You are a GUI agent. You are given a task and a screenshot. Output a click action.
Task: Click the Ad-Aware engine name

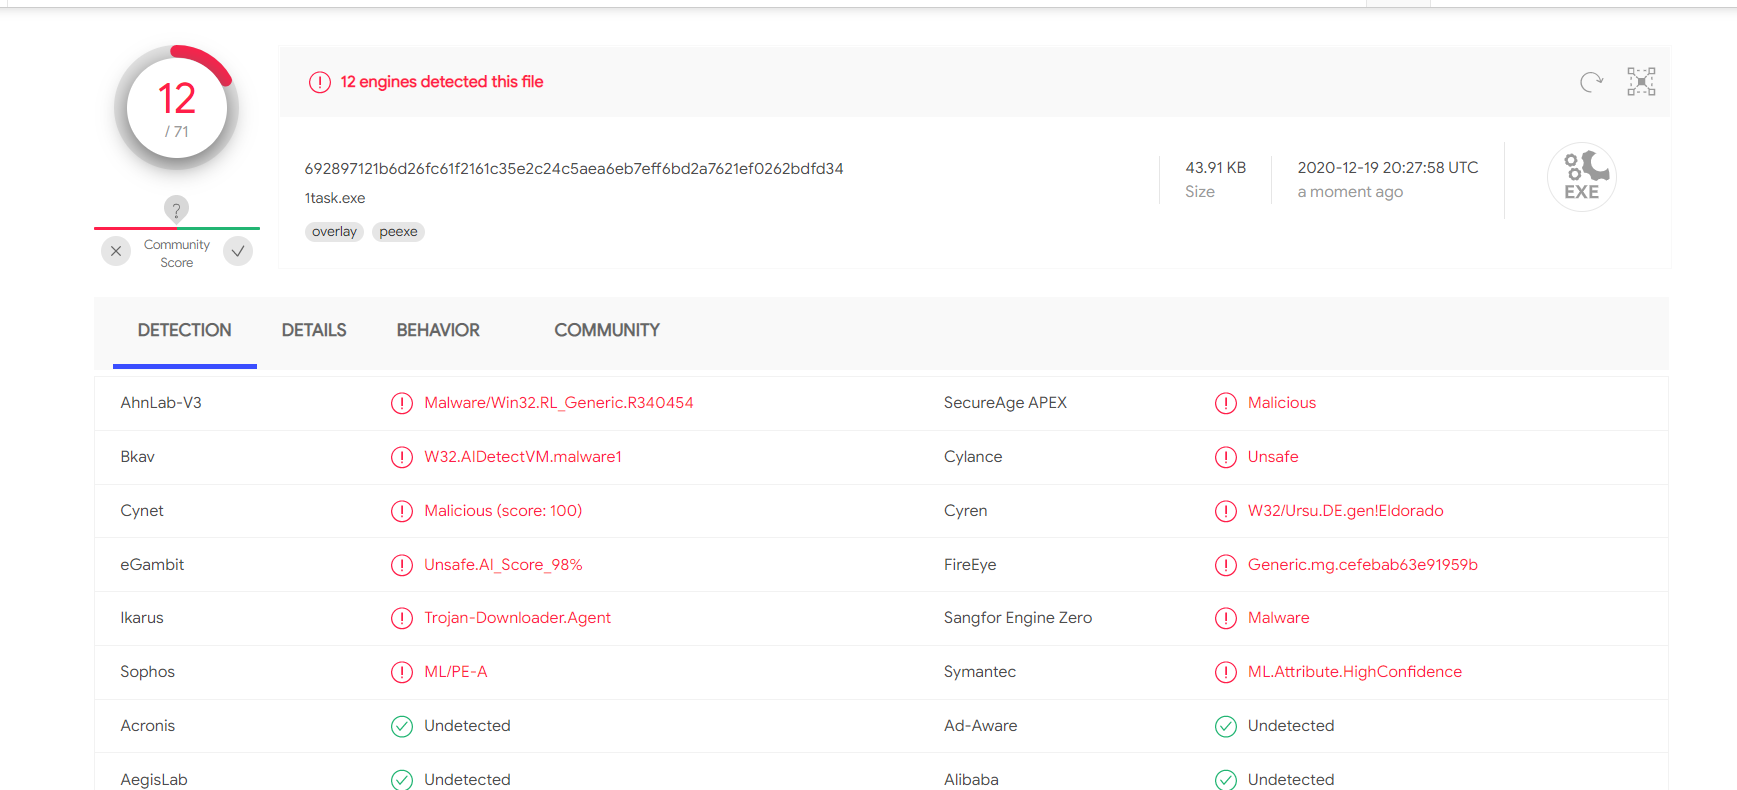(981, 726)
